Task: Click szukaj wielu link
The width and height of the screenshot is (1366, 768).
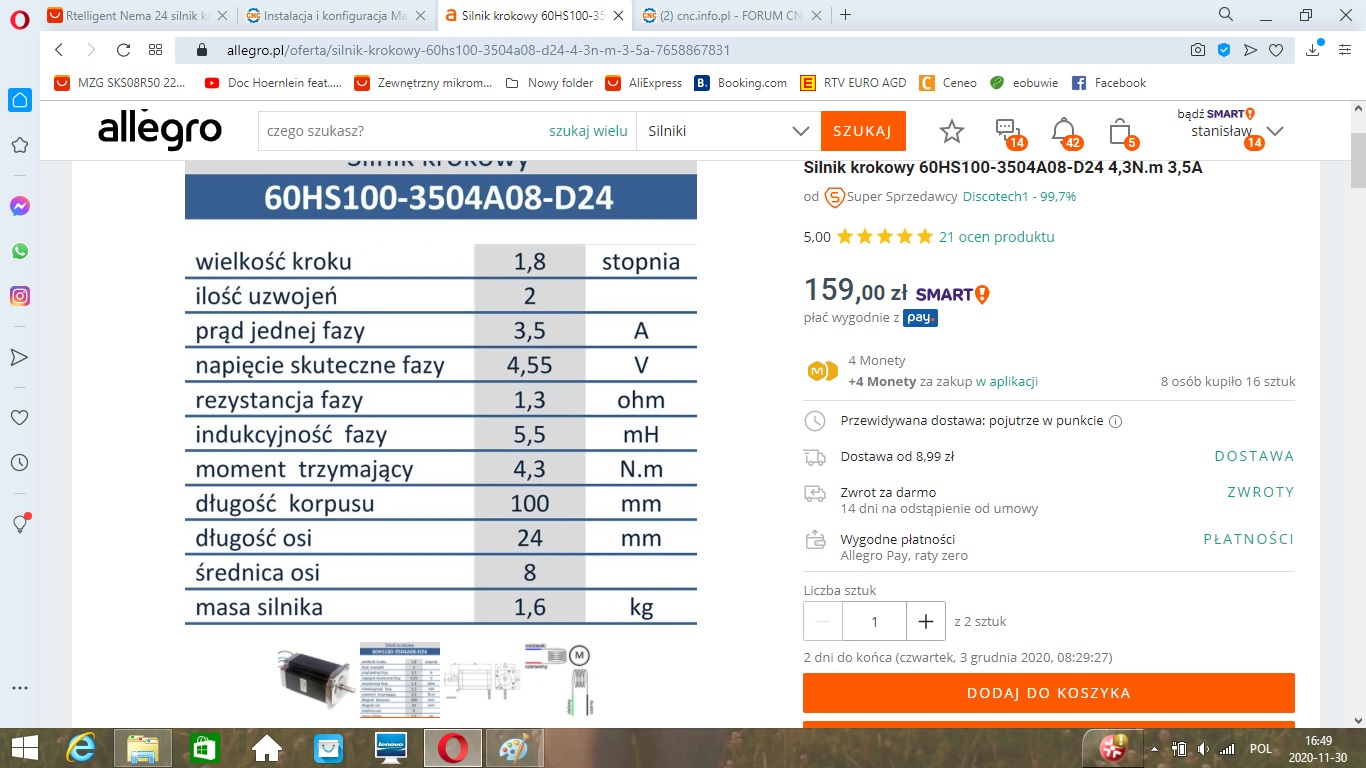Action: 588,131
